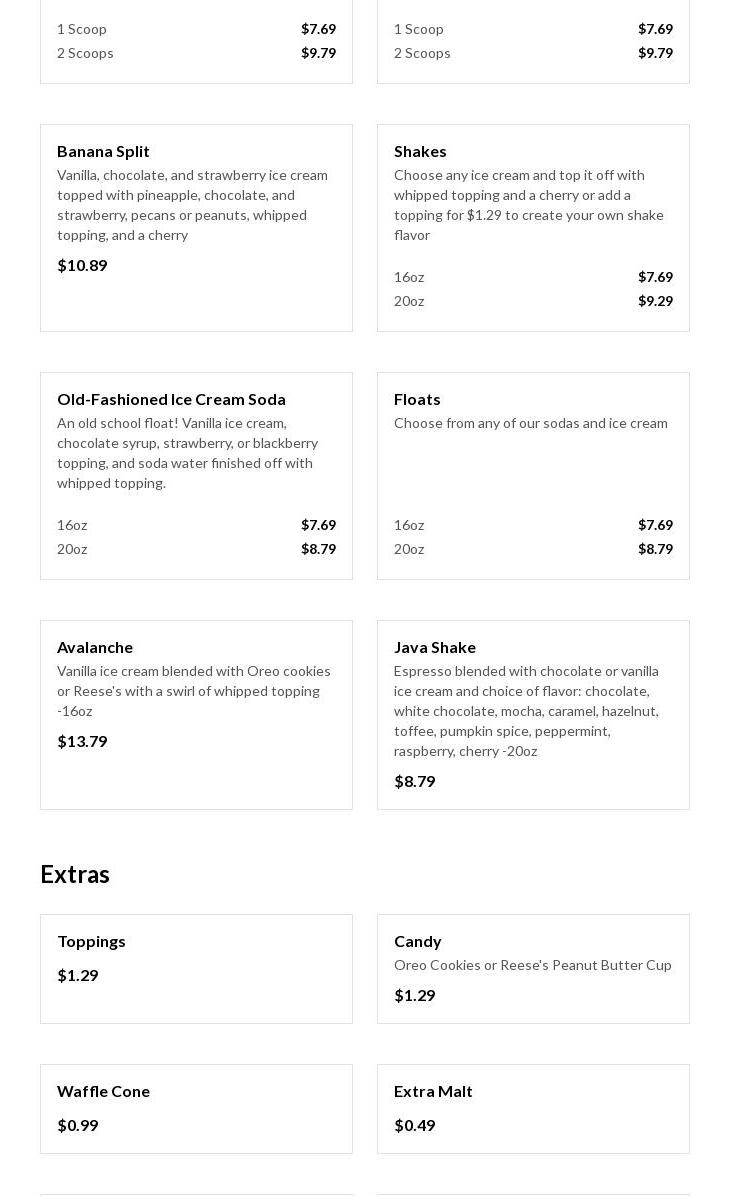The height and width of the screenshot is (1196, 730).
Task: Select the Candy extra item
Action: click(418, 941)
